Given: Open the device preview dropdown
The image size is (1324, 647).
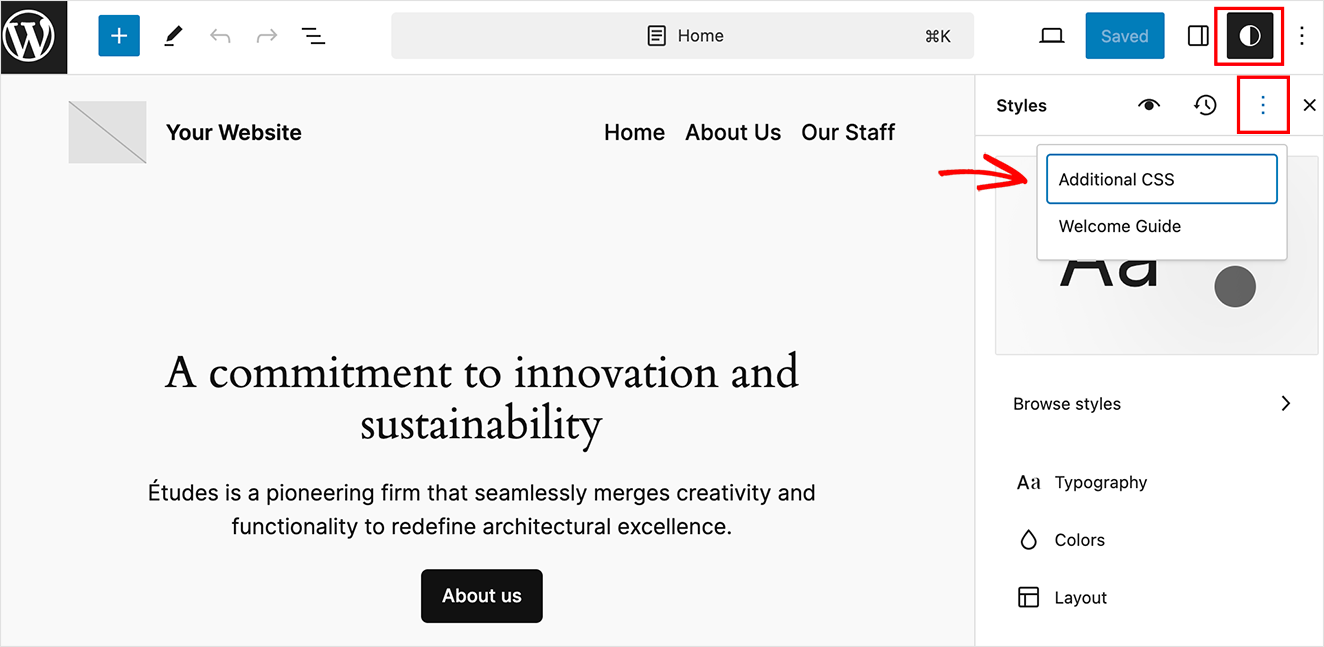Looking at the screenshot, I should 1051,35.
